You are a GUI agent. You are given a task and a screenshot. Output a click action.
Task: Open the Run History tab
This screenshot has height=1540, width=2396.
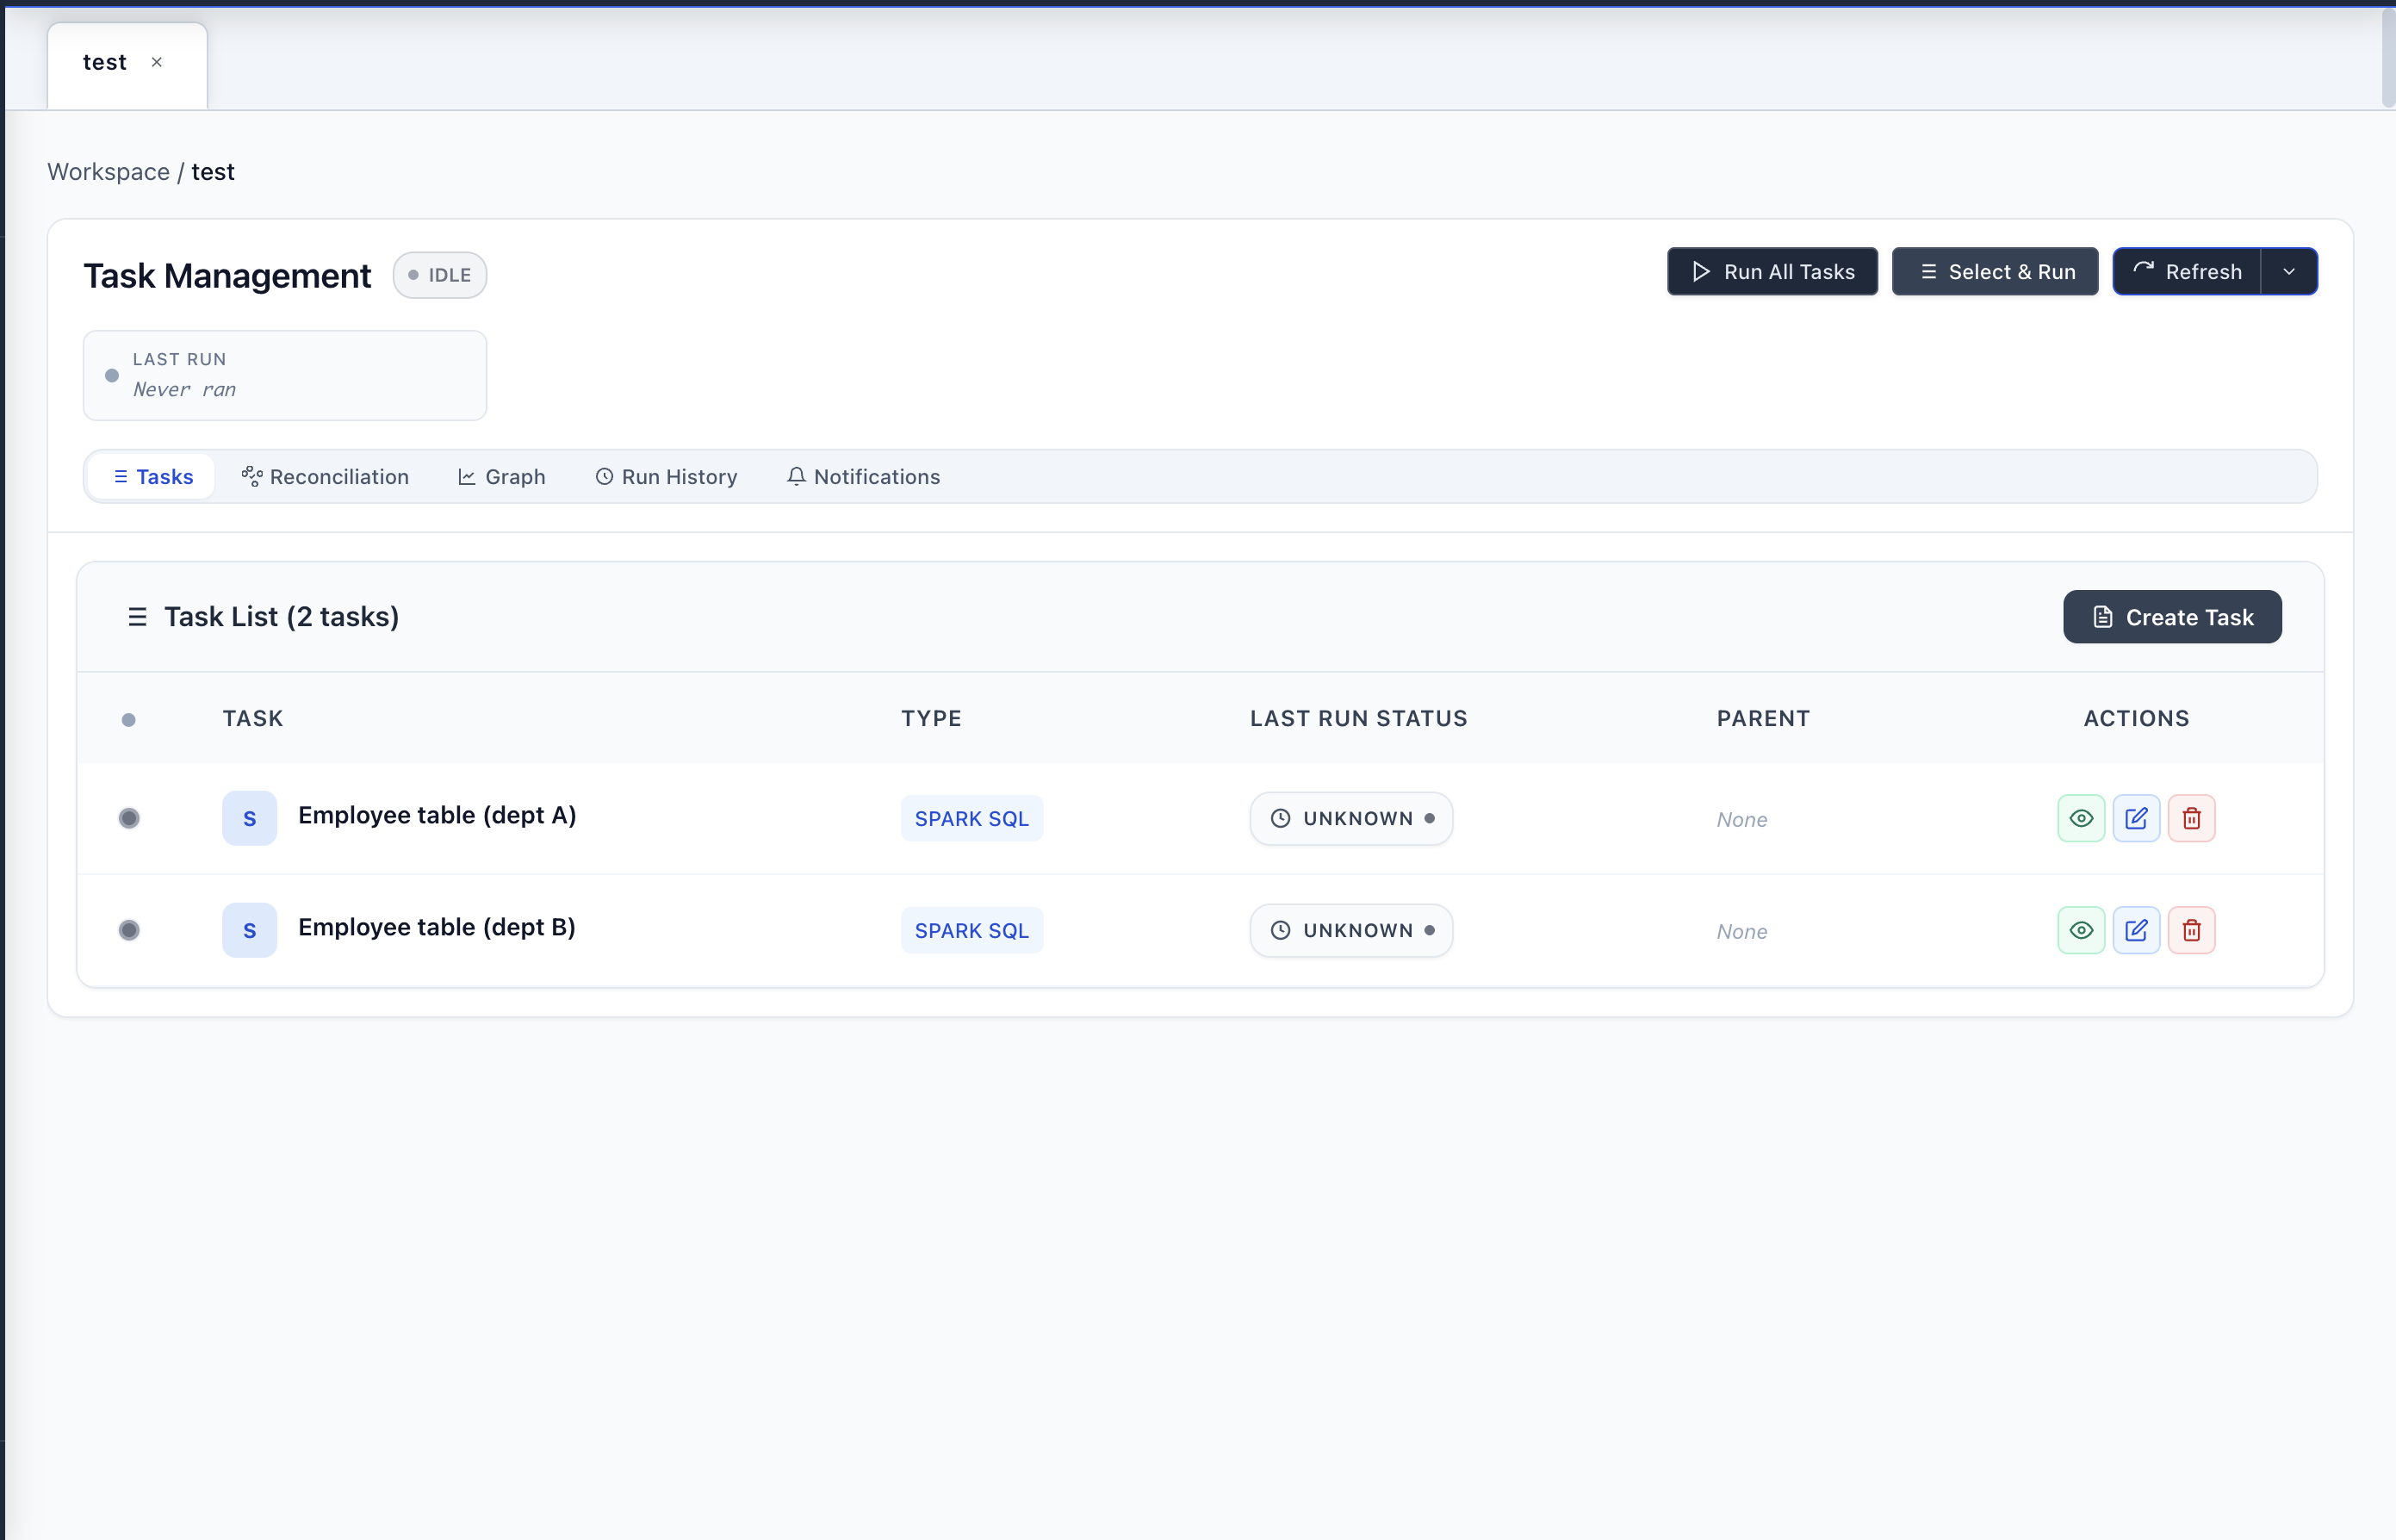(x=666, y=477)
